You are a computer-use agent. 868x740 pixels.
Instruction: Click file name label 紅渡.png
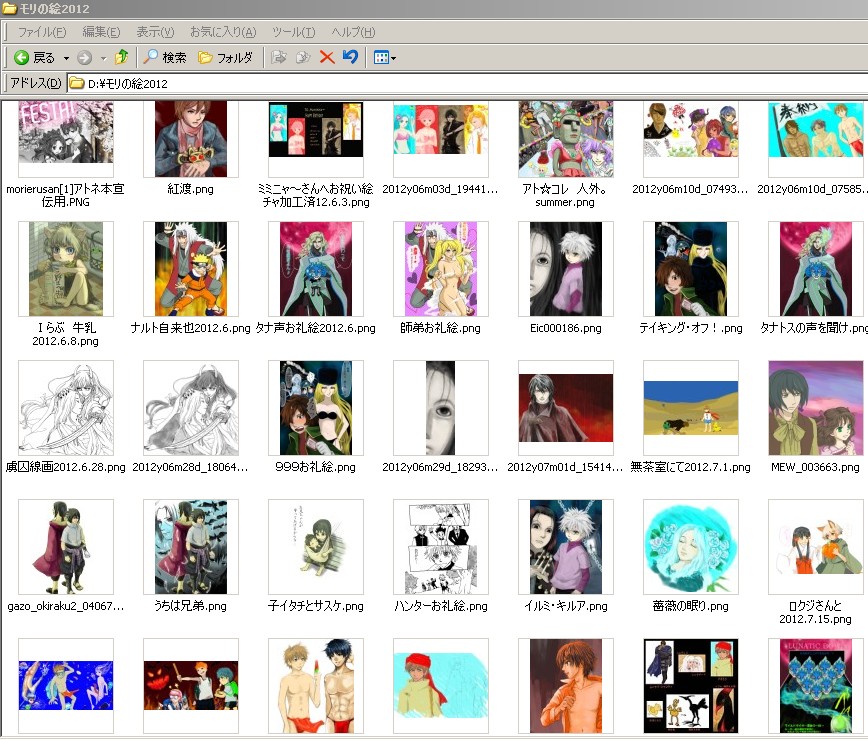190,189
